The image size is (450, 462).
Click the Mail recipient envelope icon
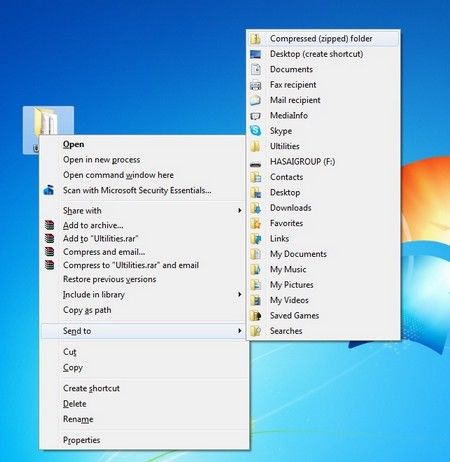point(256,100)
